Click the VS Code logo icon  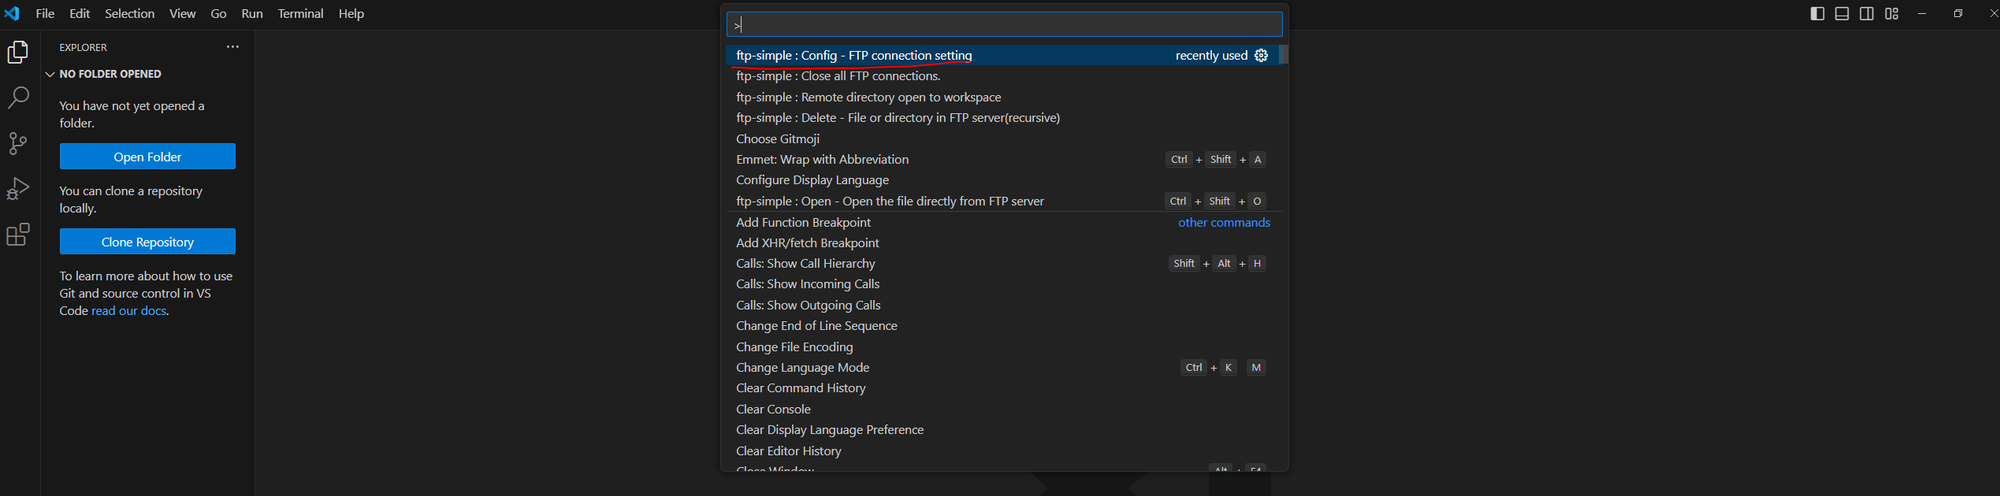click(12, 14)
